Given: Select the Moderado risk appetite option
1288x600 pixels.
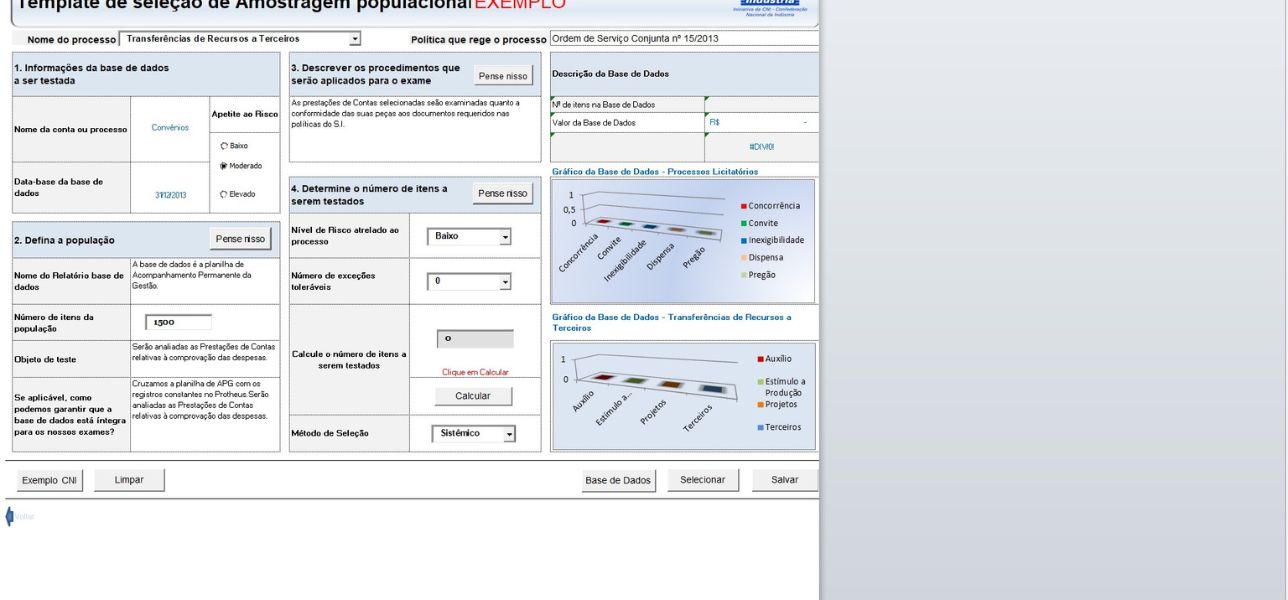Looking at the screenshot, I should 222,165.
